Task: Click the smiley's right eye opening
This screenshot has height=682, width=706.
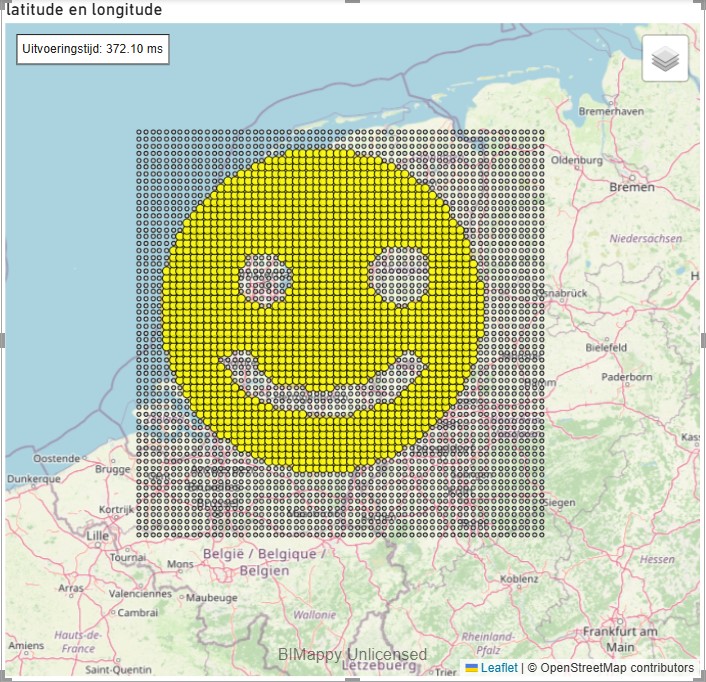Action: [399, 275]
